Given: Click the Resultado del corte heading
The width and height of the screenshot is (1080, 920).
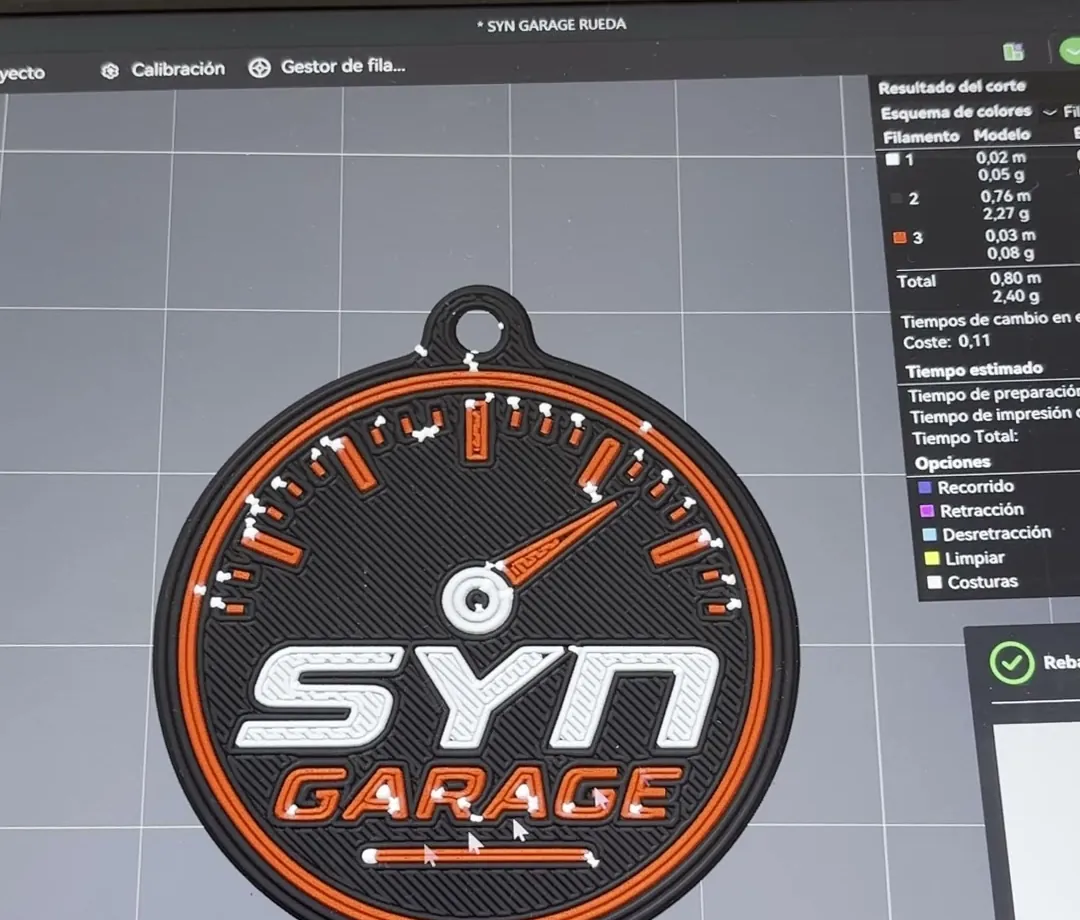Looking at the screenshot, I should [x=952, y=87].
